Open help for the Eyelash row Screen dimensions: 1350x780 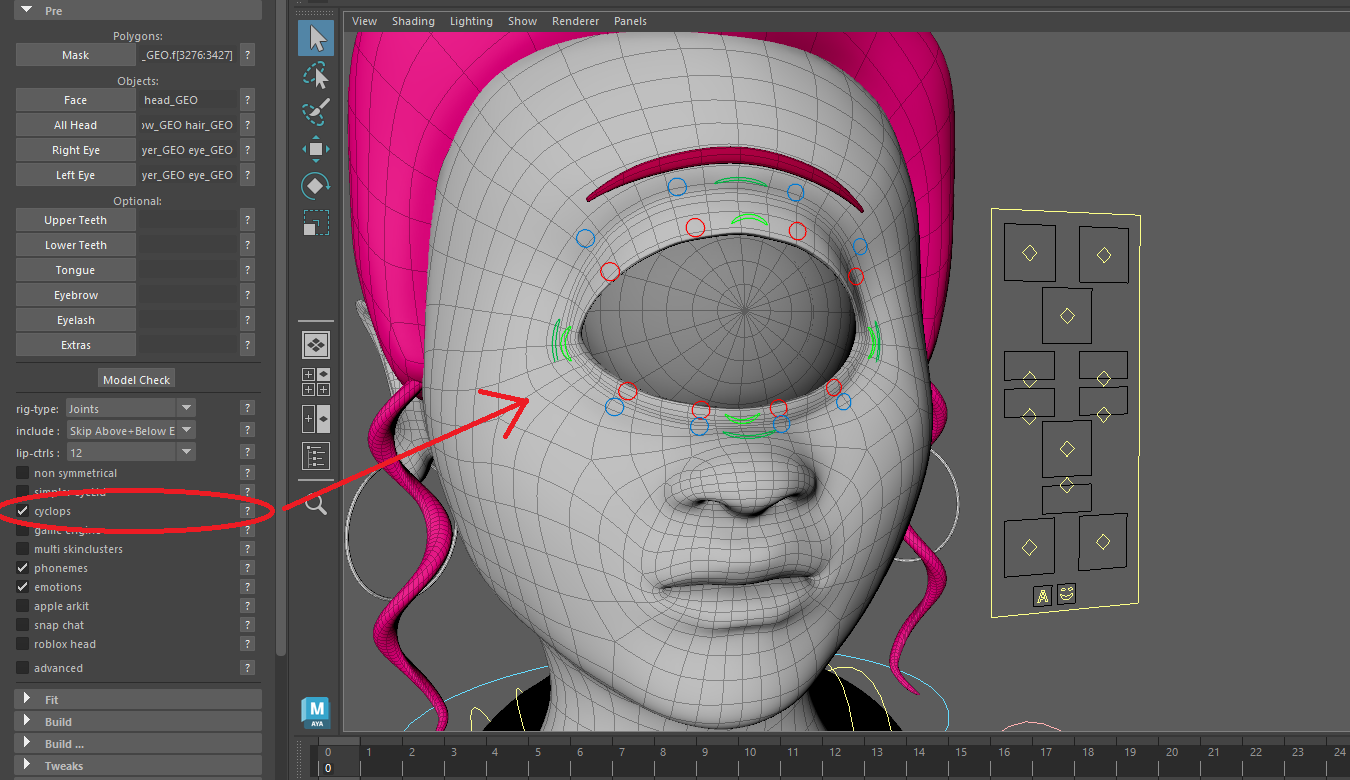tap(247, 320)
